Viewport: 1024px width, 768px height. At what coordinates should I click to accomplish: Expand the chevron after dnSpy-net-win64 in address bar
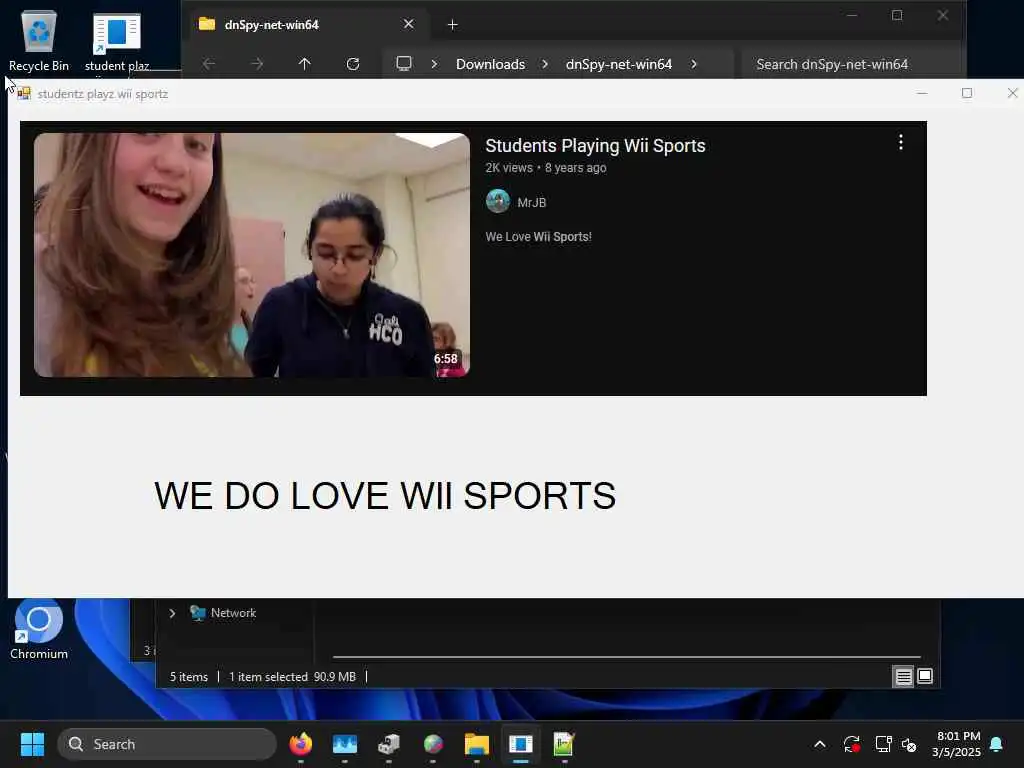pyautogui.click(x=694, y=64)
